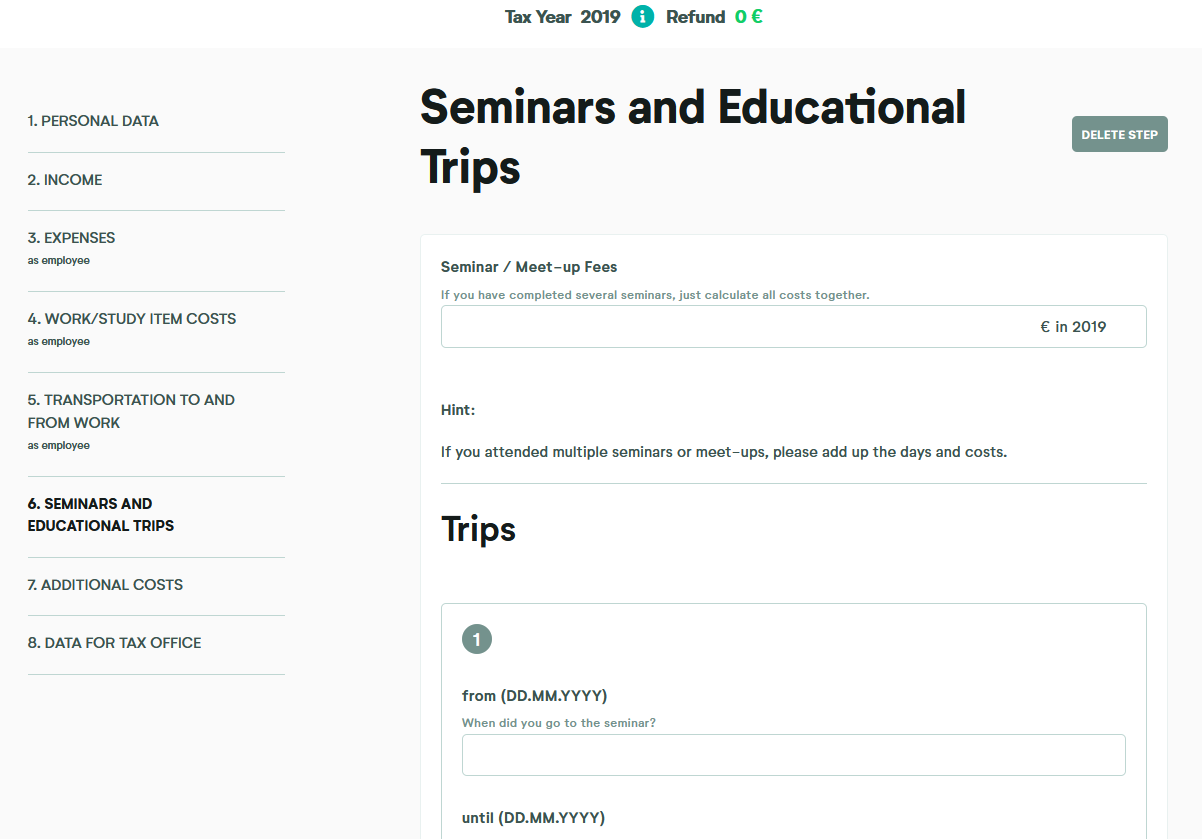
Task: Click the Tax Year 2019 label
Action: tap(562, 17)
